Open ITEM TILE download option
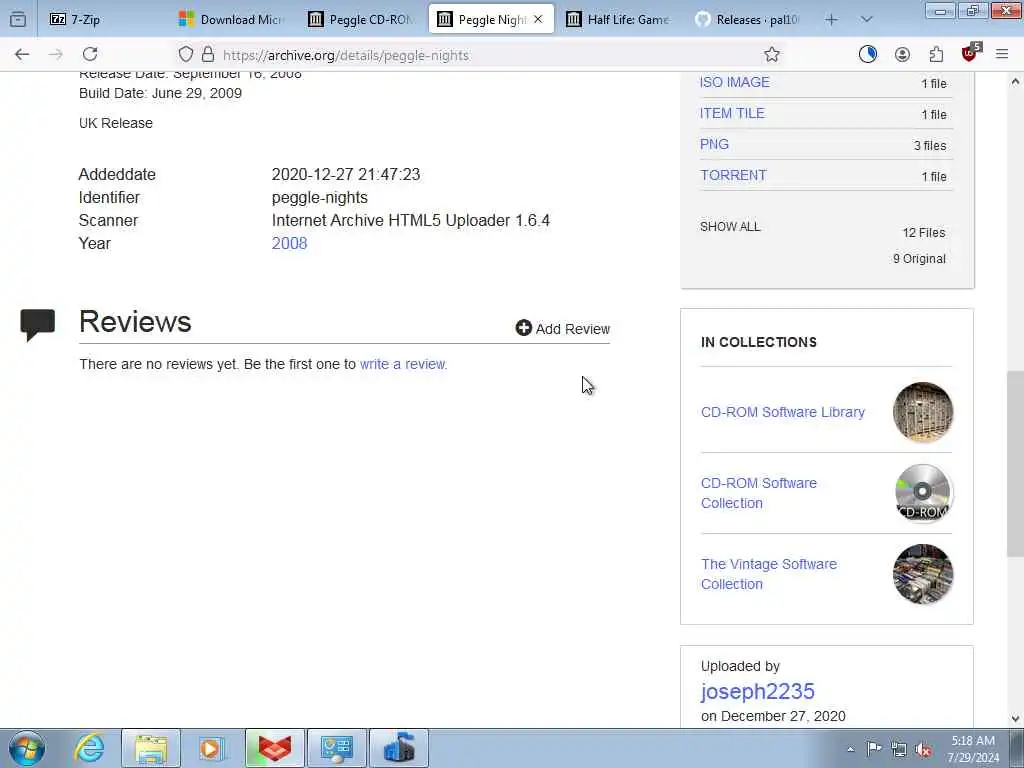Image resolution: width=1024 pixels, height=768 pixels. click(x=732, y=114)
